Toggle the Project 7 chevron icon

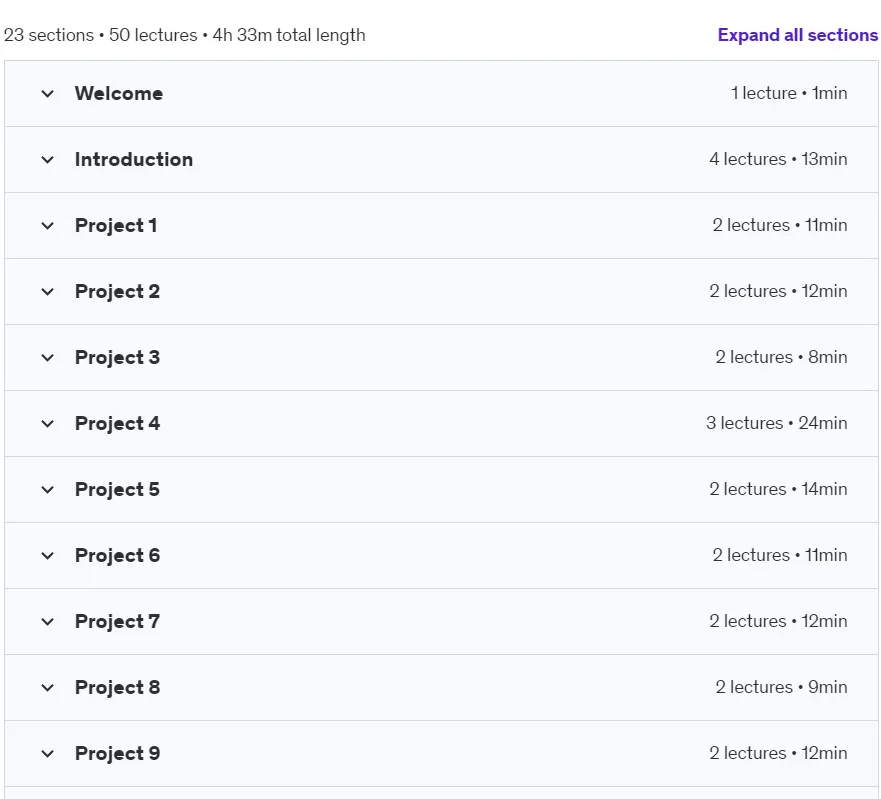(x=48, y=622)
